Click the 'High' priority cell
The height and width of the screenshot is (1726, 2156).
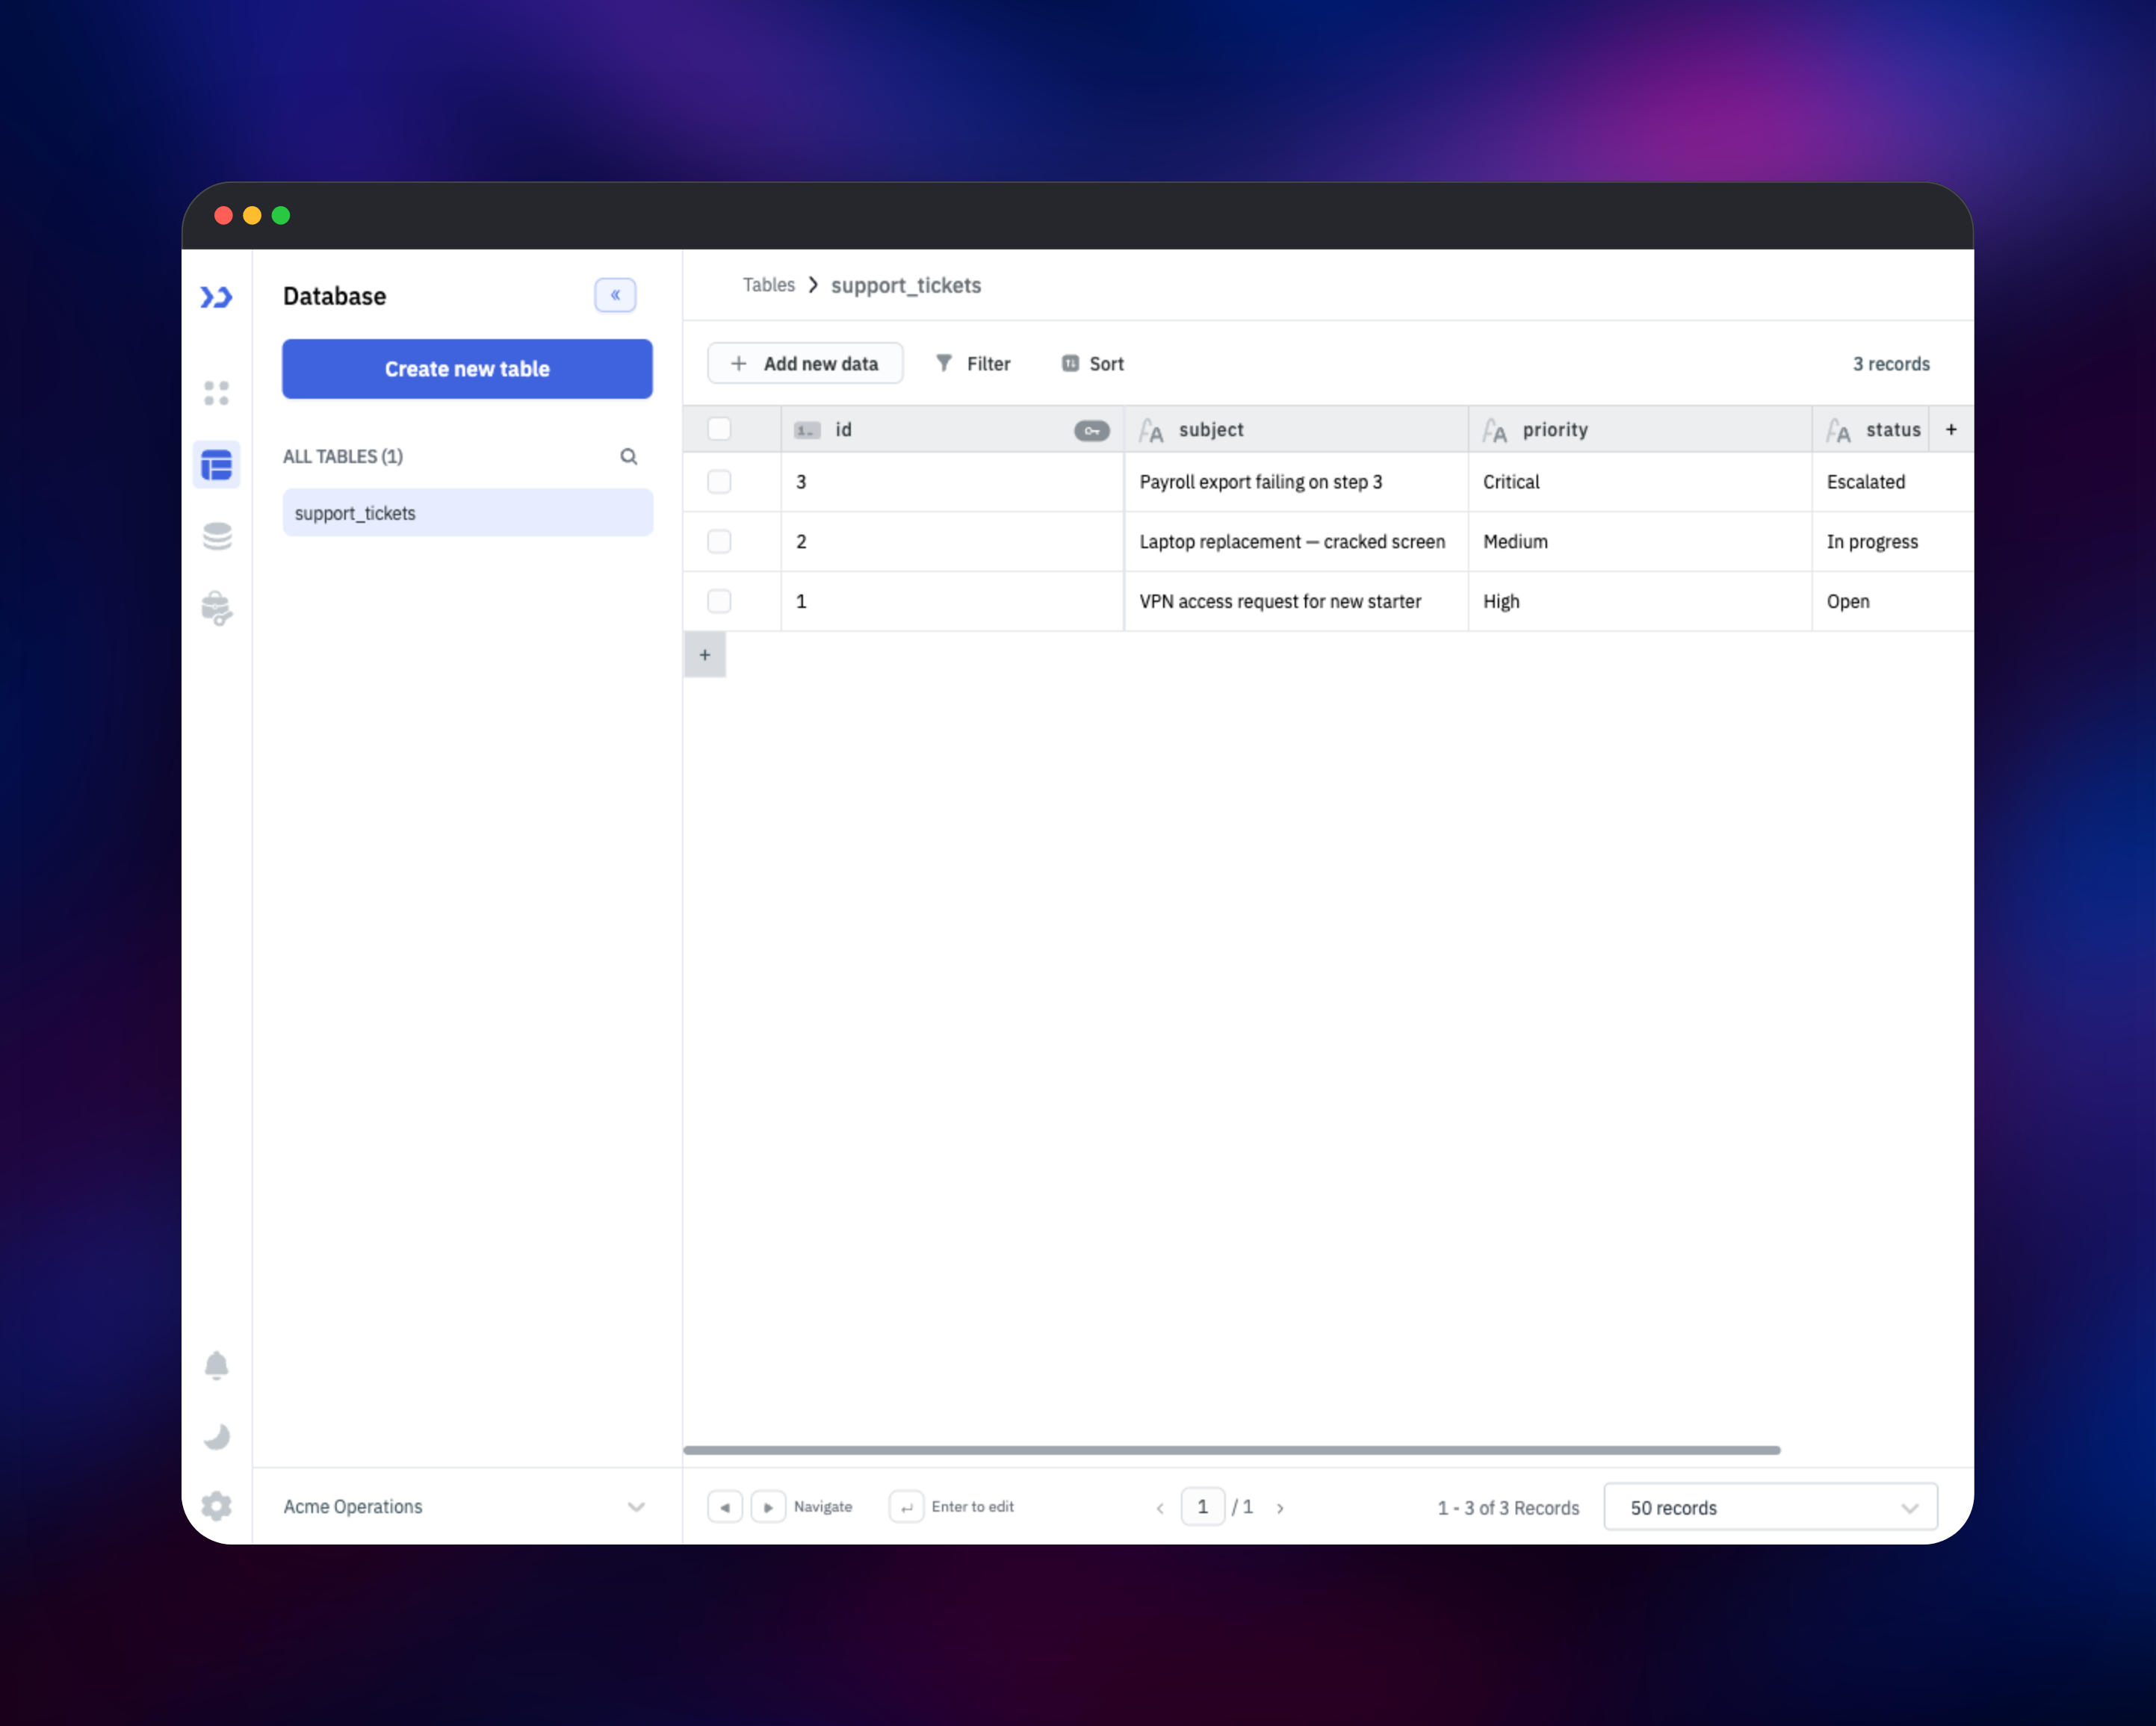click(x=1640, y=601)
